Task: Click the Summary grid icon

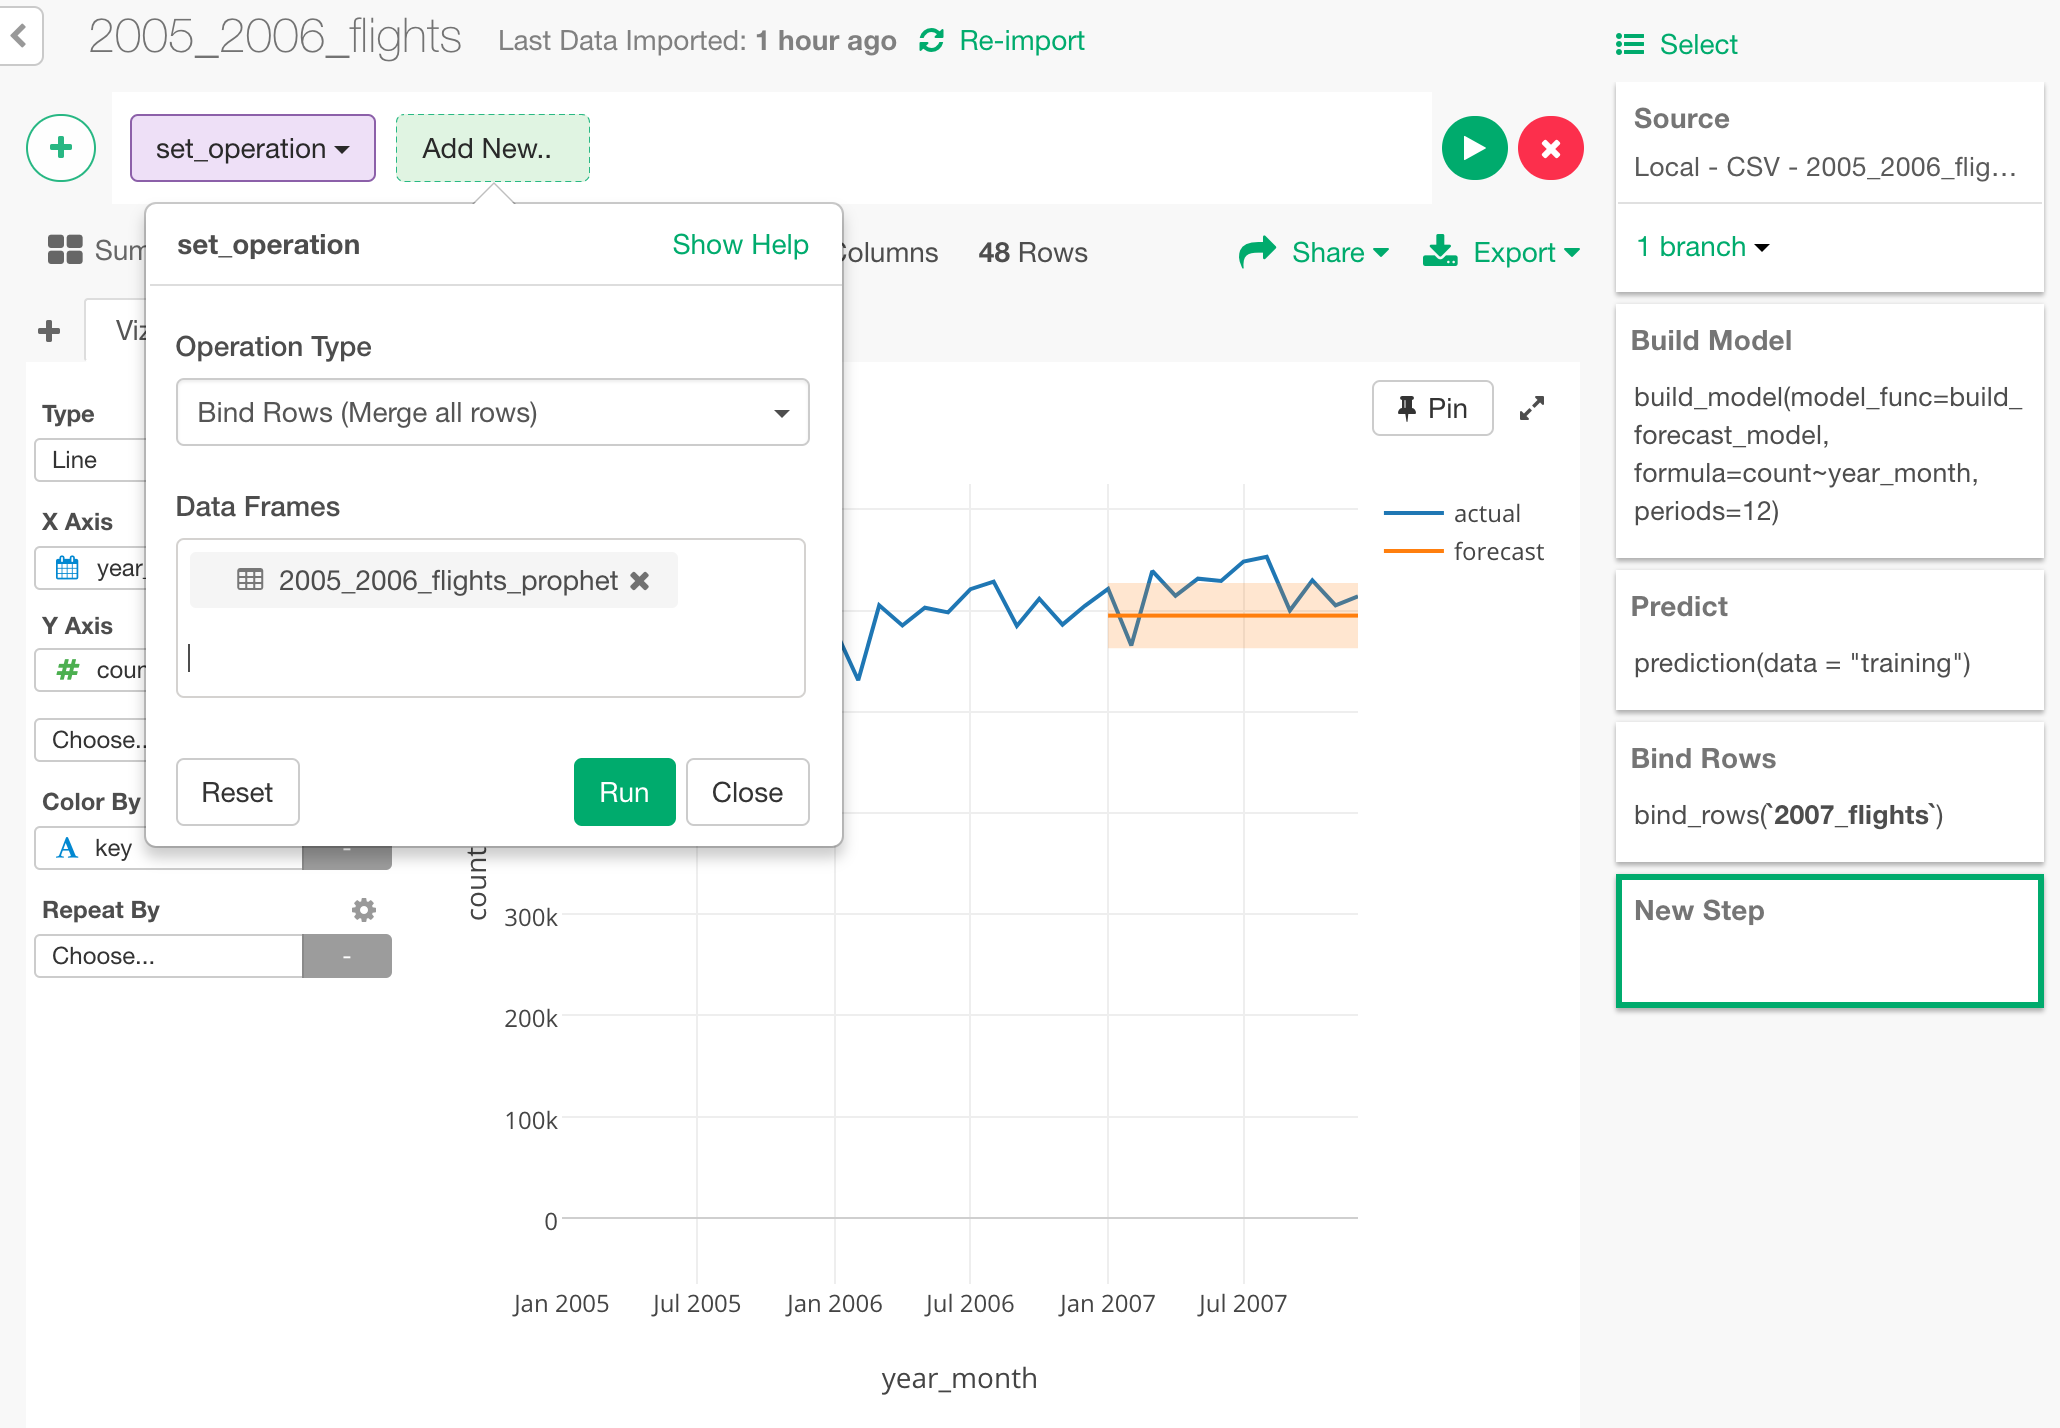Action: [x=65, y=250]
